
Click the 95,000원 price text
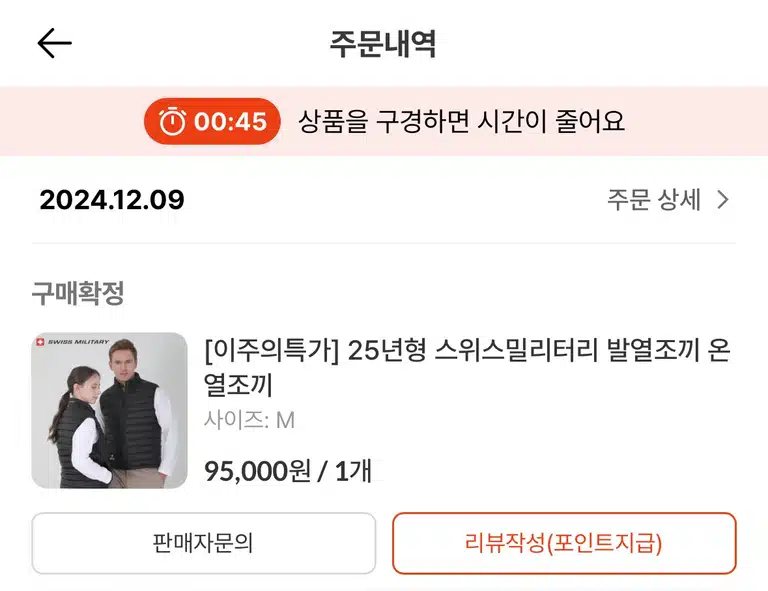(258, 471)
